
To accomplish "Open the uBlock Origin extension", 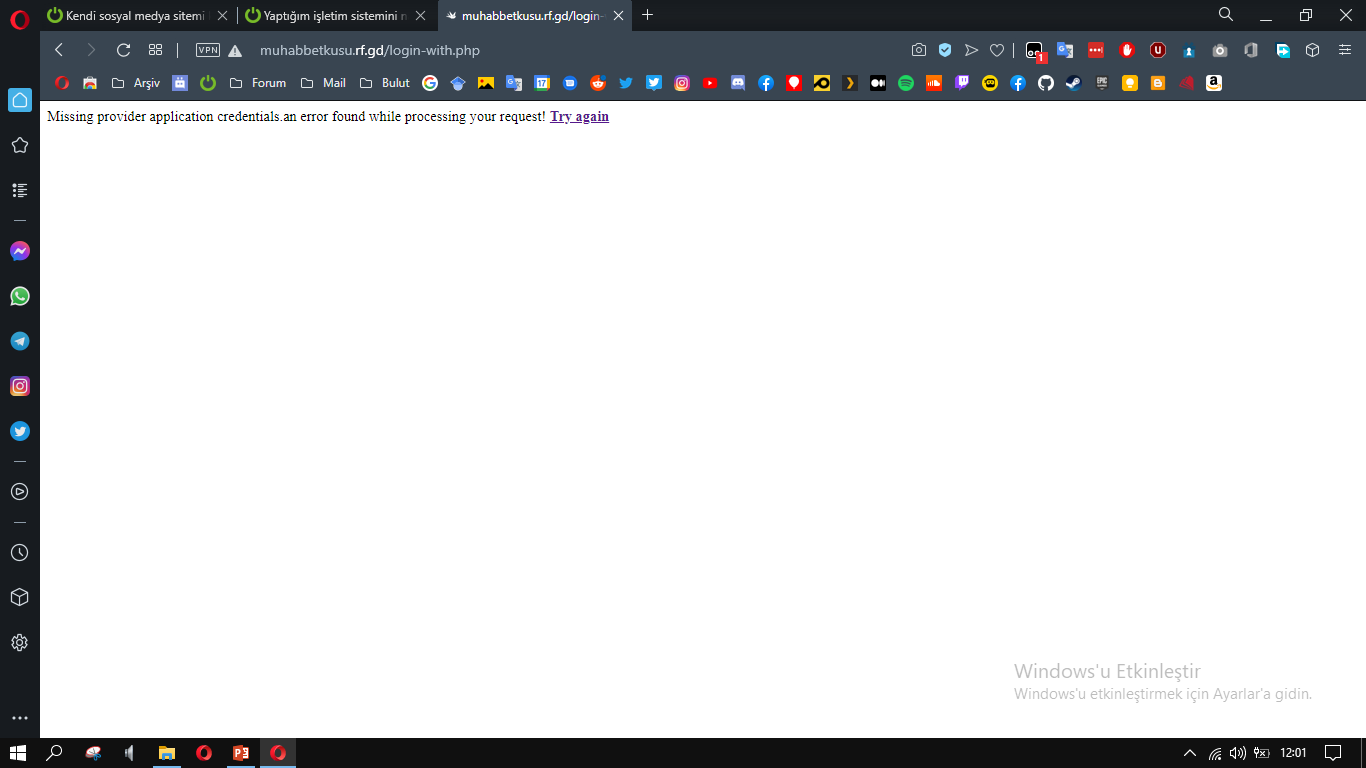I will pos(1158,50).
